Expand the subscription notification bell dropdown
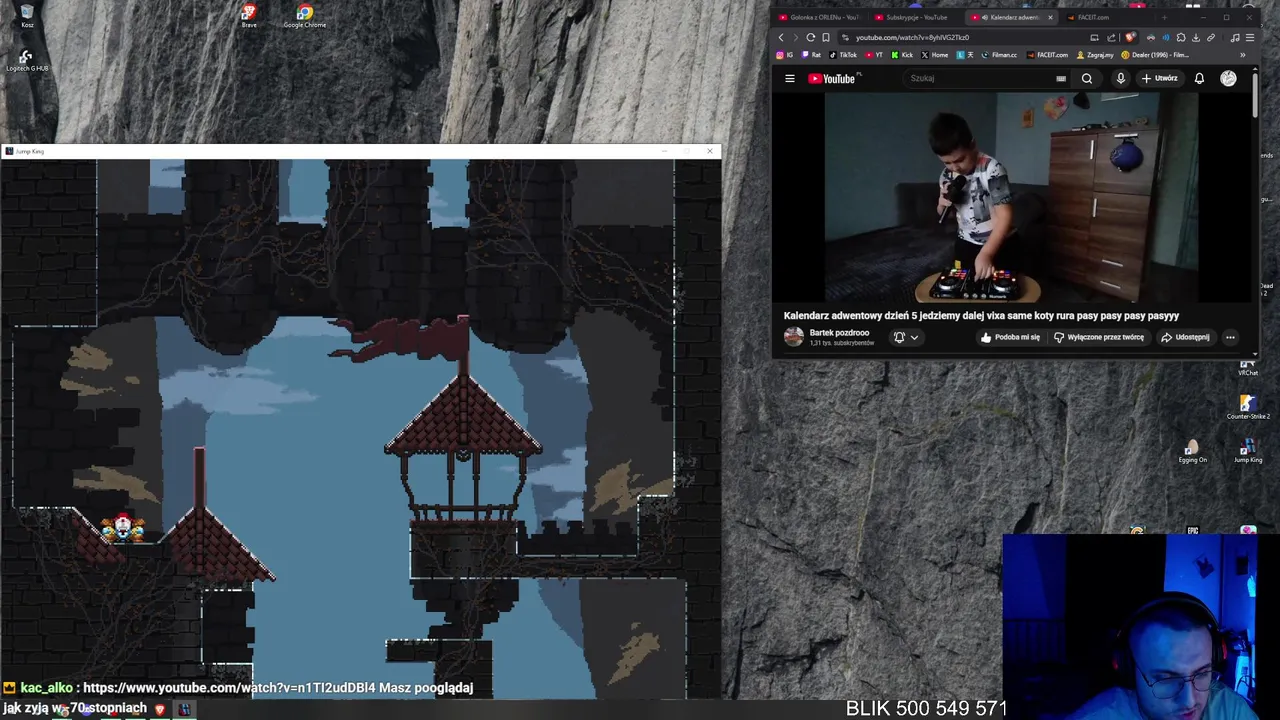 (906, 337)
